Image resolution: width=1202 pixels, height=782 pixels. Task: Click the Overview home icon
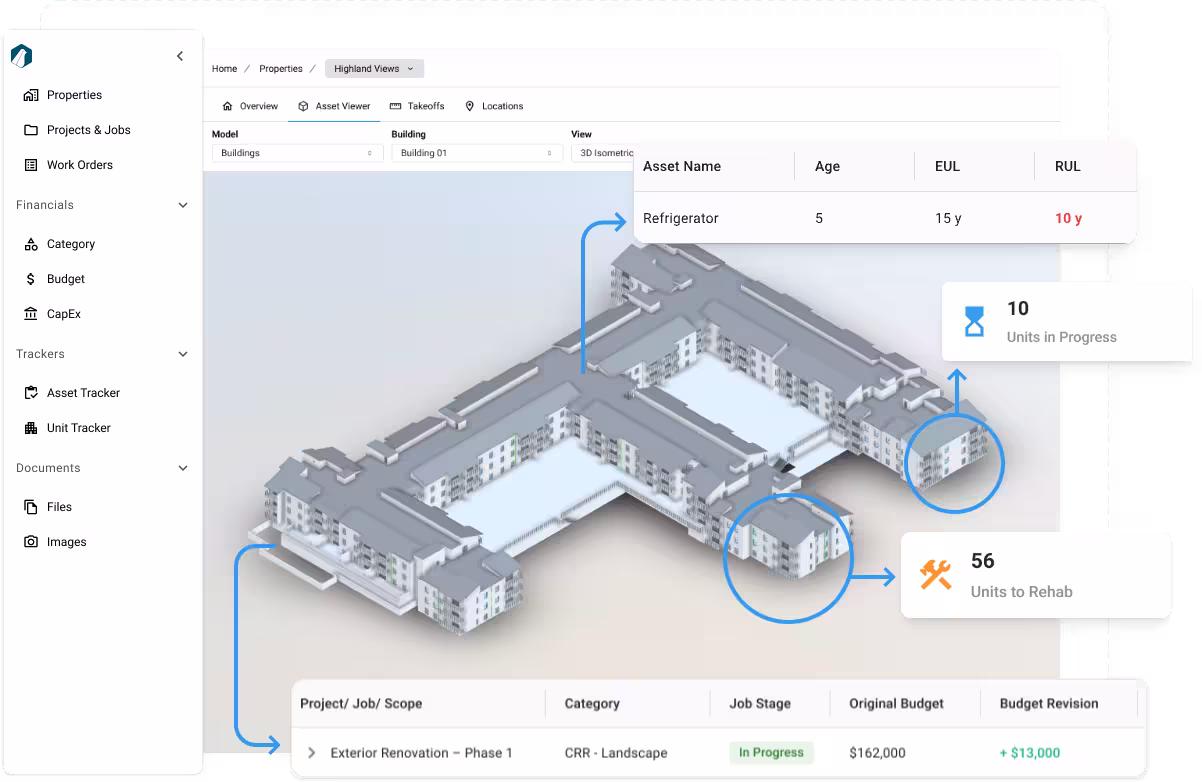(x=227, y=106)
